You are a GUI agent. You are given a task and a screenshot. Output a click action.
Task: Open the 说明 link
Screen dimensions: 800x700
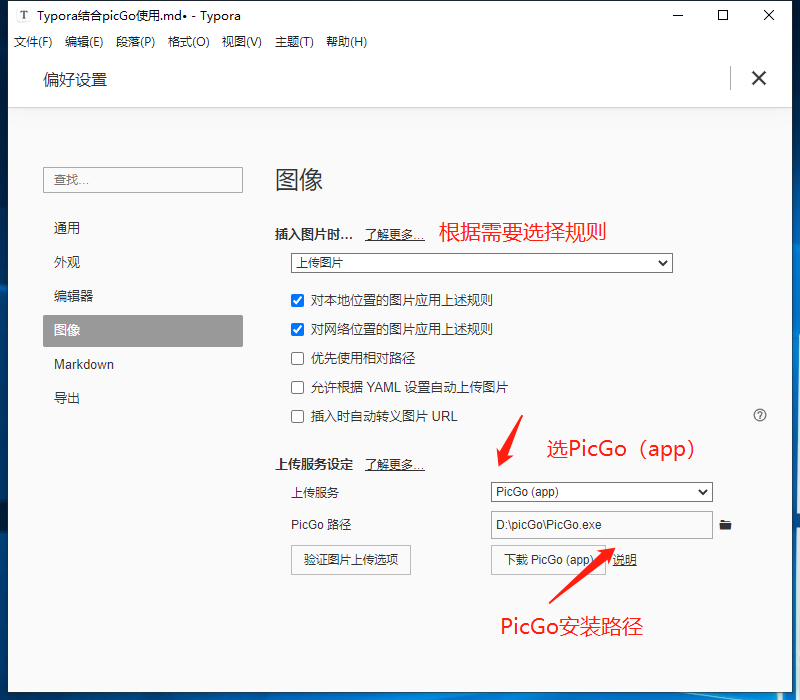[x=624, y=560]
